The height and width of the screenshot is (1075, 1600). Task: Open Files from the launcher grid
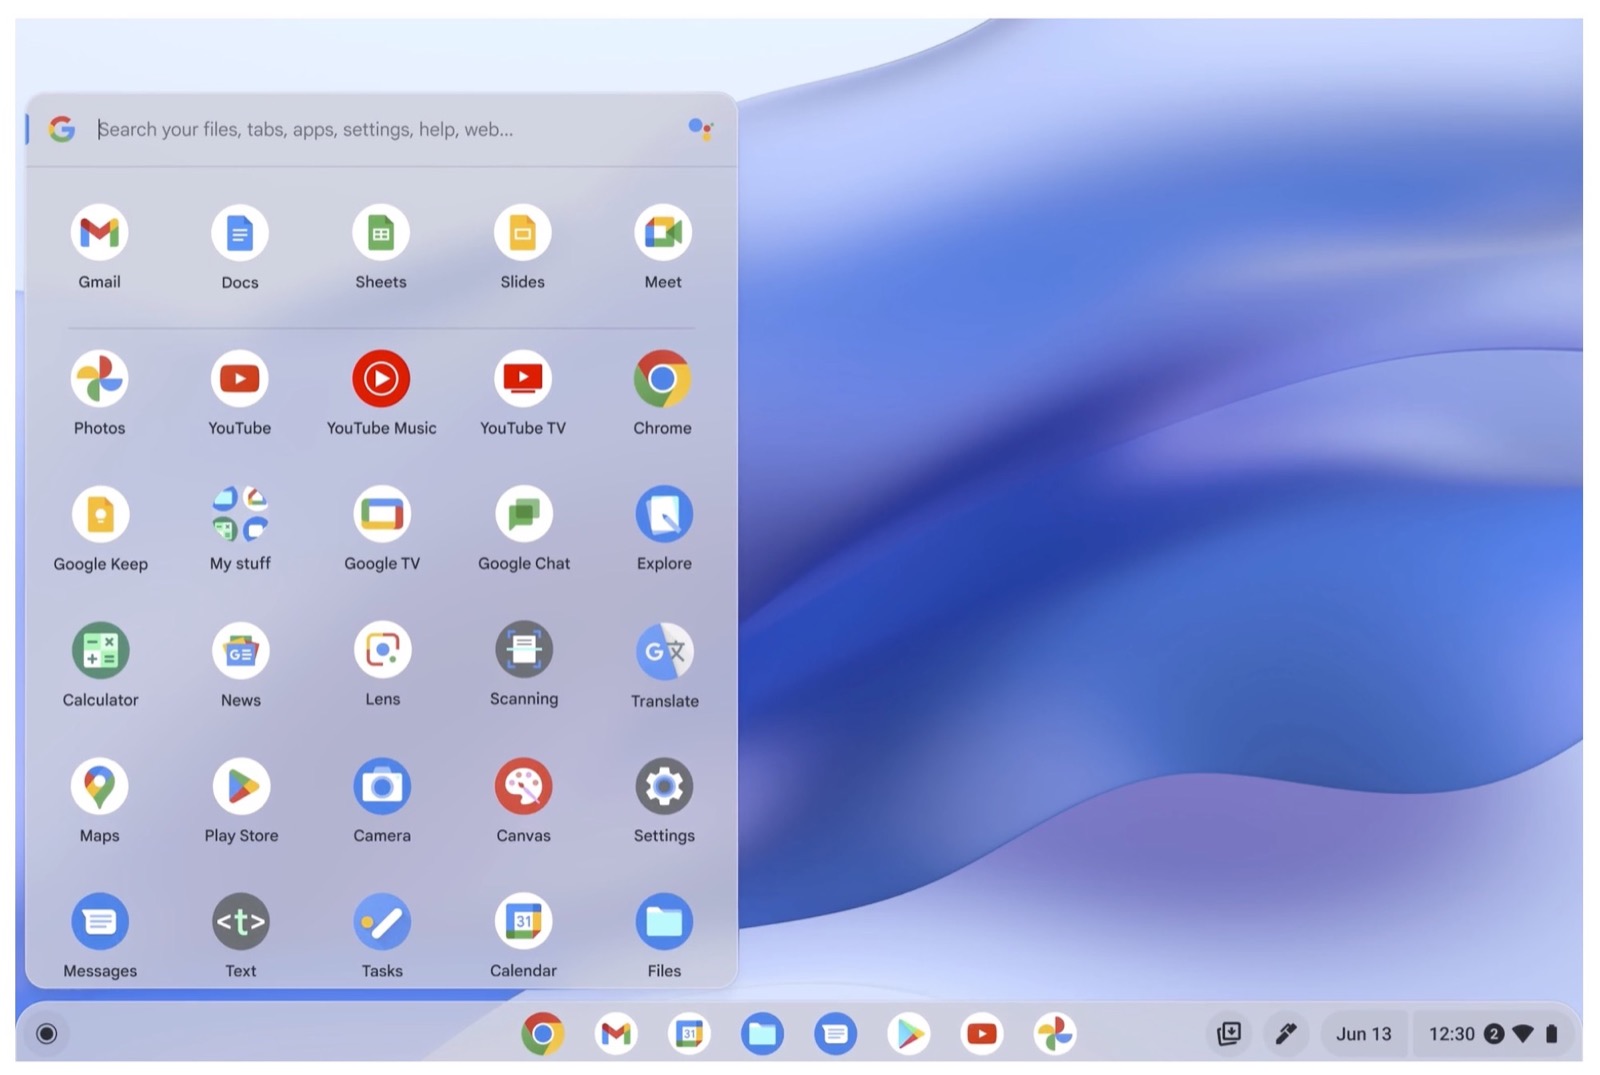click(x=664, y=922)
